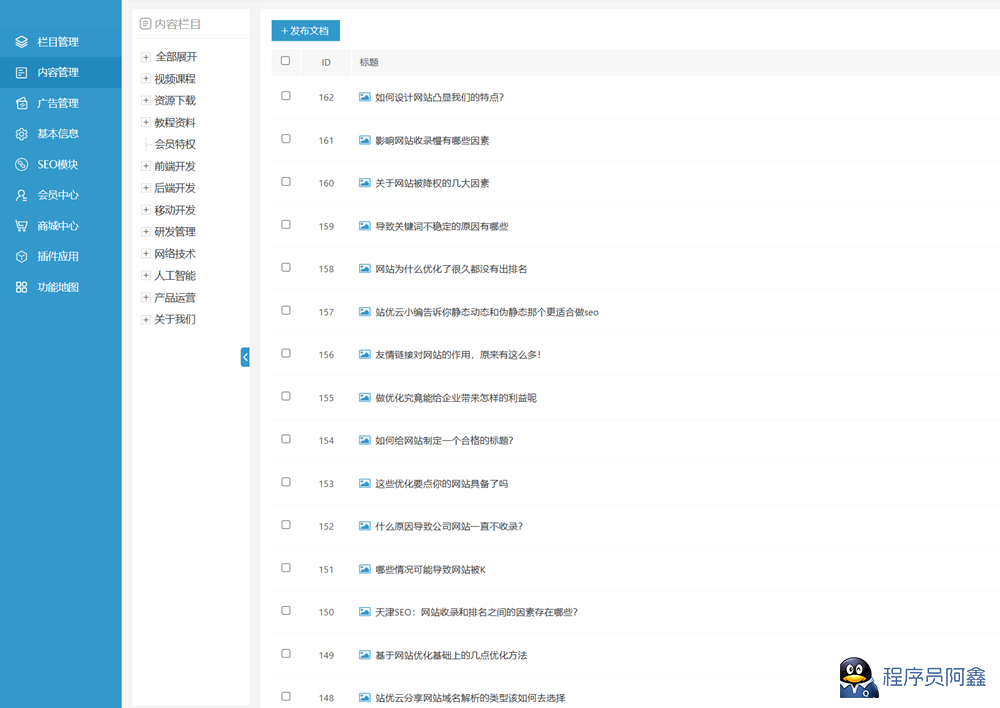This screenshot has height=708, width=1000.
Task: Select 会员特权 in the category tree
Action: pos(175,144)
